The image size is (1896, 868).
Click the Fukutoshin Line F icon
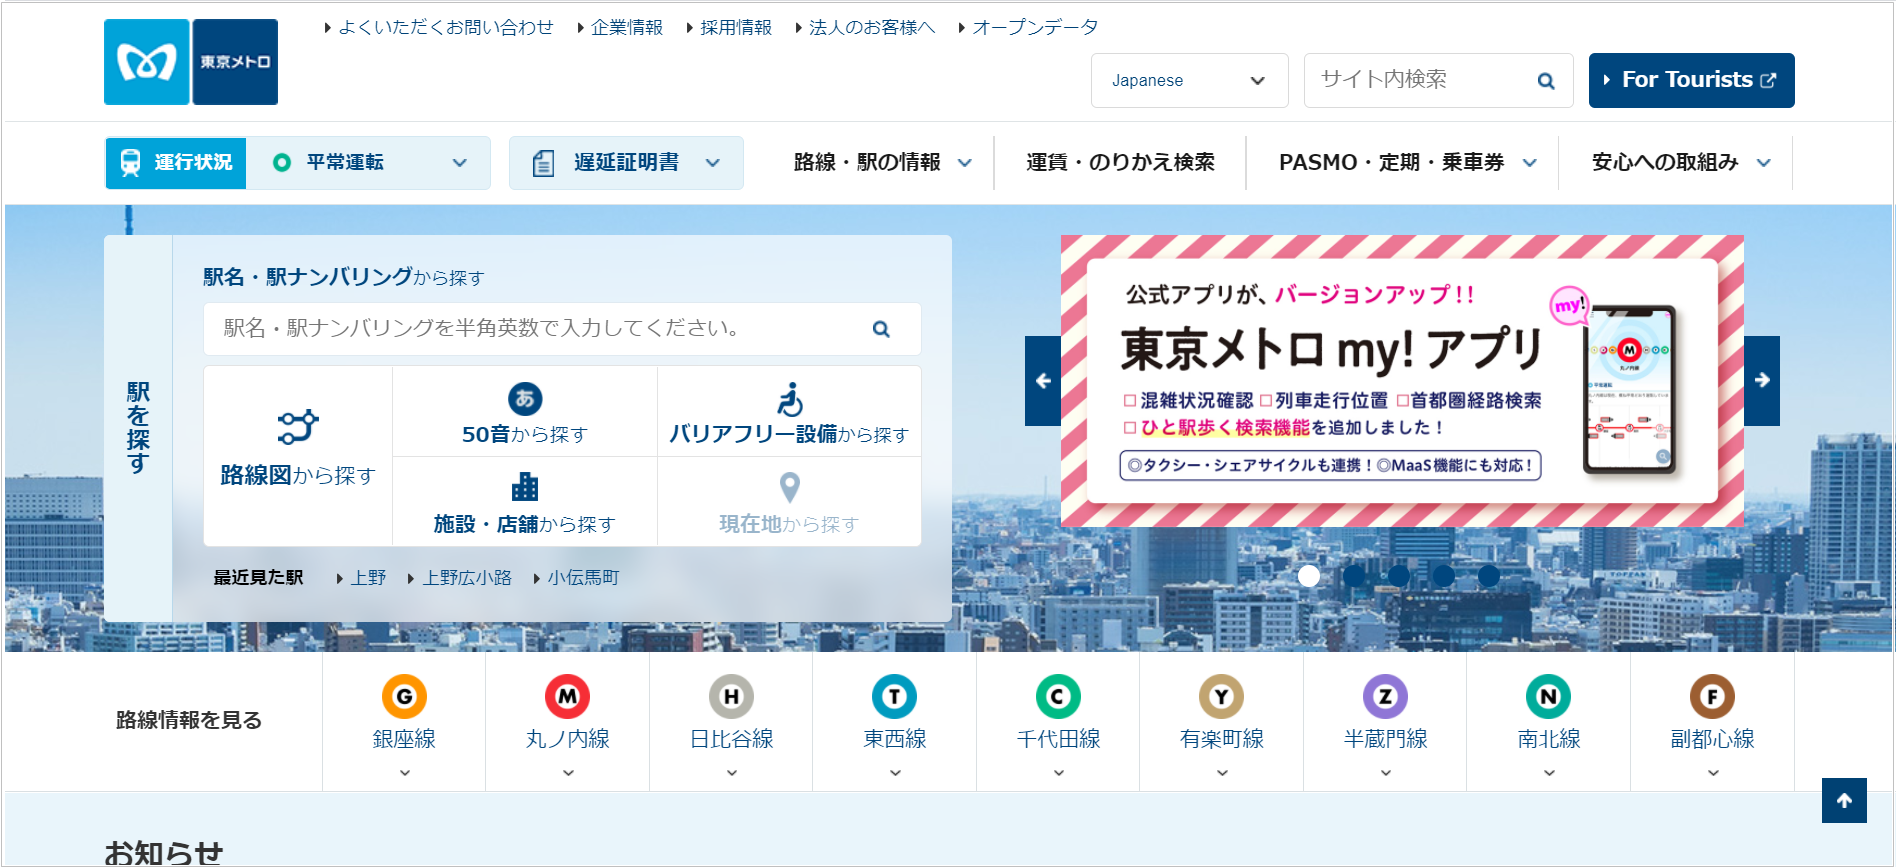1712,697
